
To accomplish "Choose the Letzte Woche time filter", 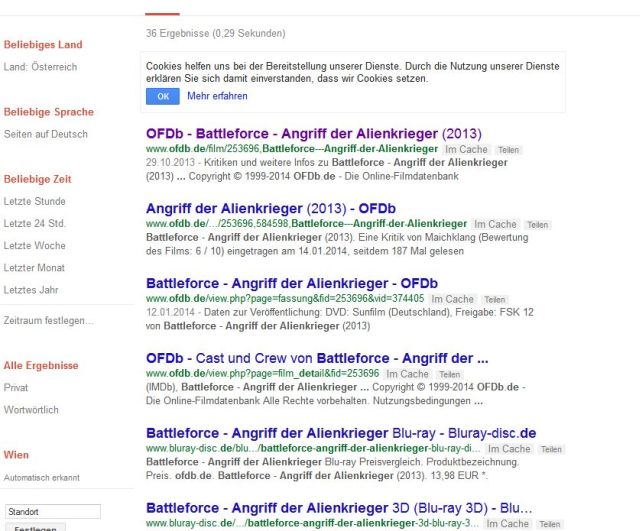I will tap(35, 245).
